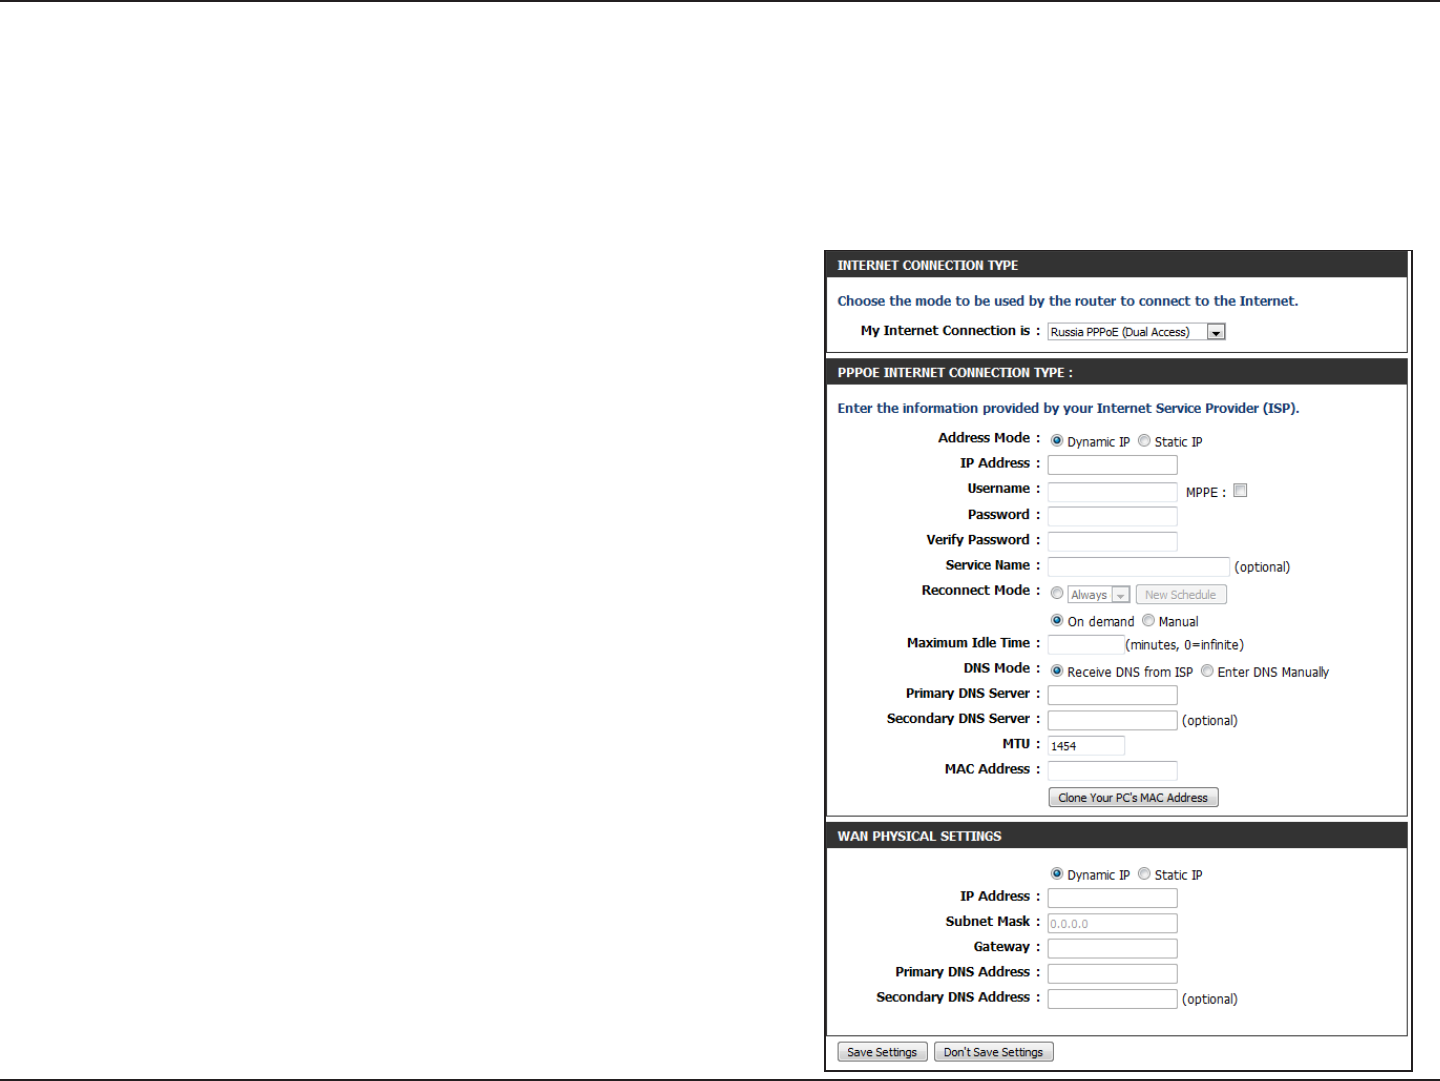The height and width of the screenshot is (1081, 1440).
Task: Click the "Enter the information provided" text
Action: point(1068,408)
